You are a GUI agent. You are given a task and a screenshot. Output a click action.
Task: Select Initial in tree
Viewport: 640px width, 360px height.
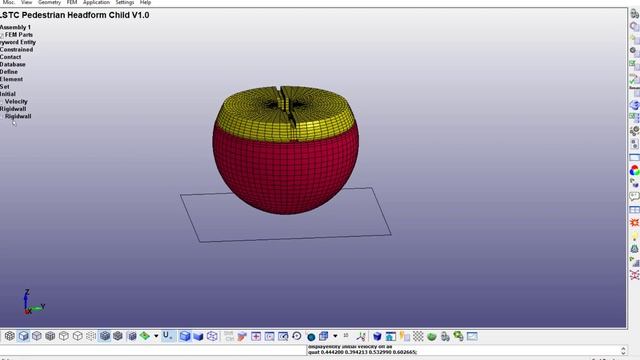click(x=8, y=94)
